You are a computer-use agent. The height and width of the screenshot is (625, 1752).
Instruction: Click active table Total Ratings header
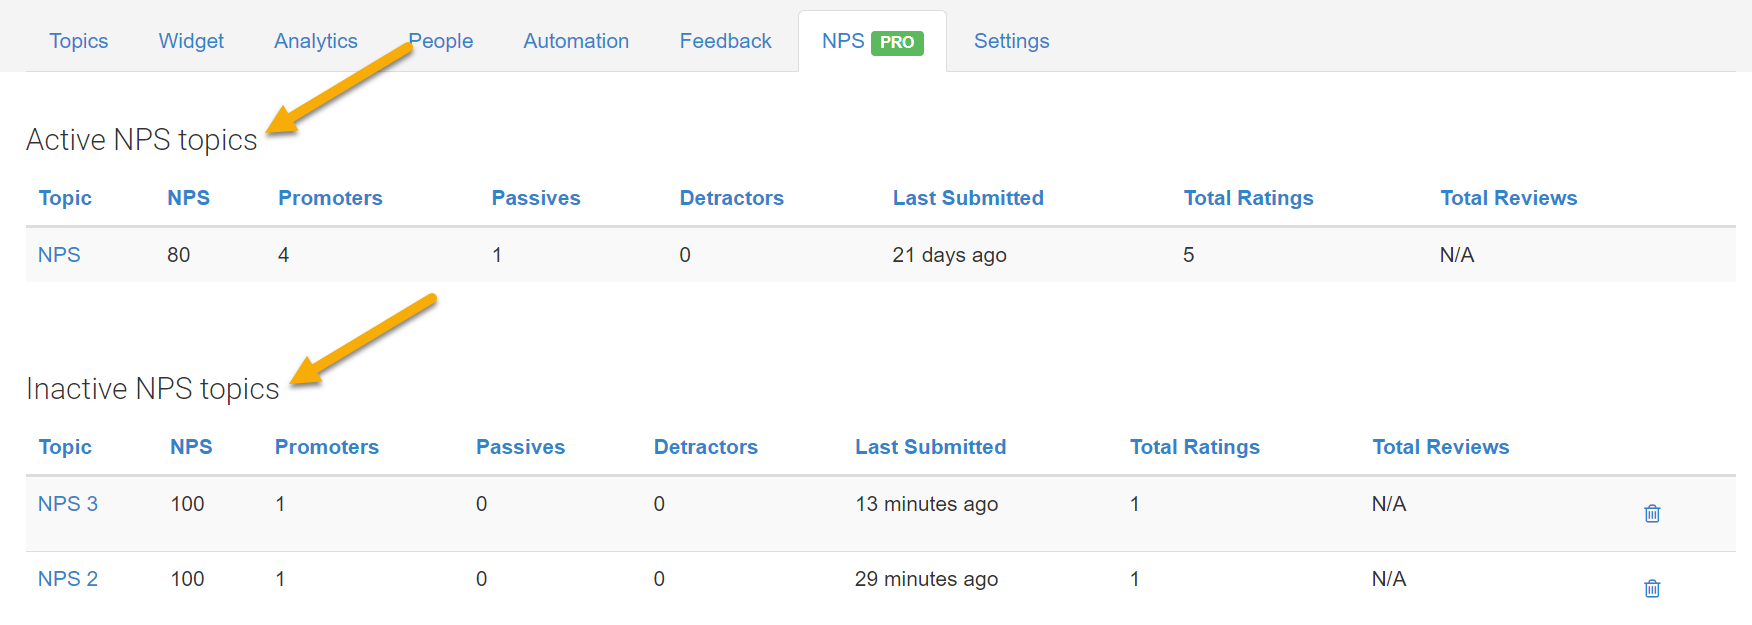pyautogui.click(x=1248, y=198)
